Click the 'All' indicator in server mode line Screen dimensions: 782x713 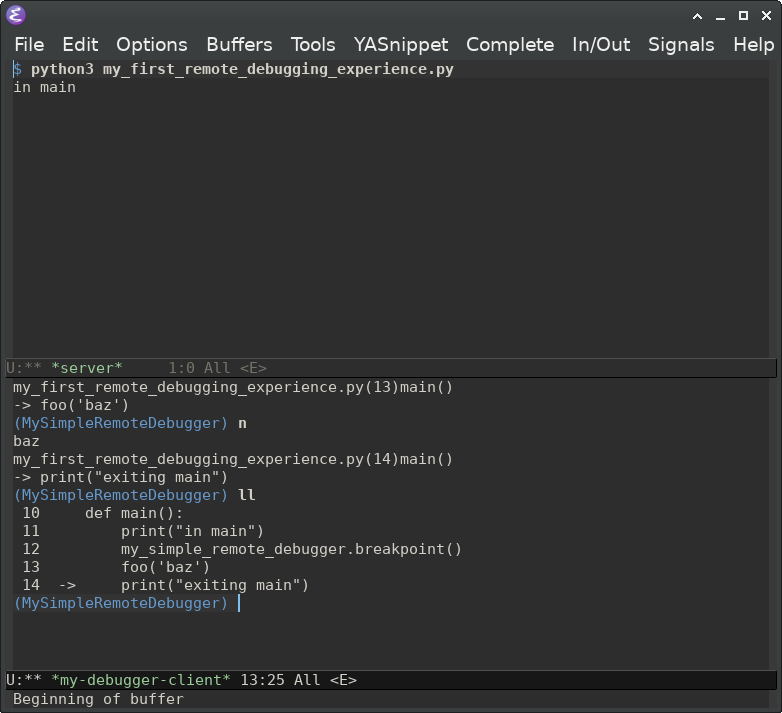pos(217,368)
